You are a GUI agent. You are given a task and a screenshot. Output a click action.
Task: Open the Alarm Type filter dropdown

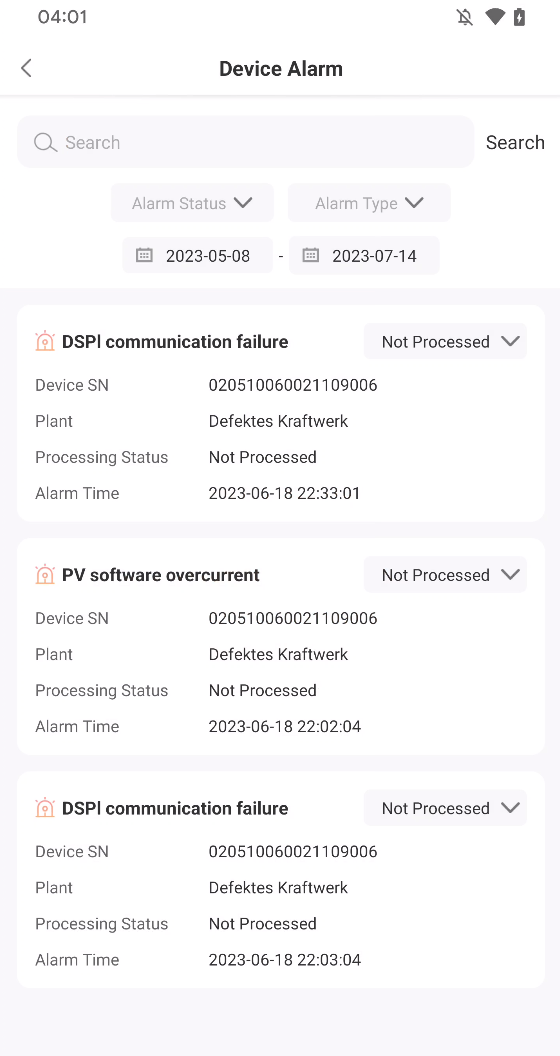pos(369,203)
